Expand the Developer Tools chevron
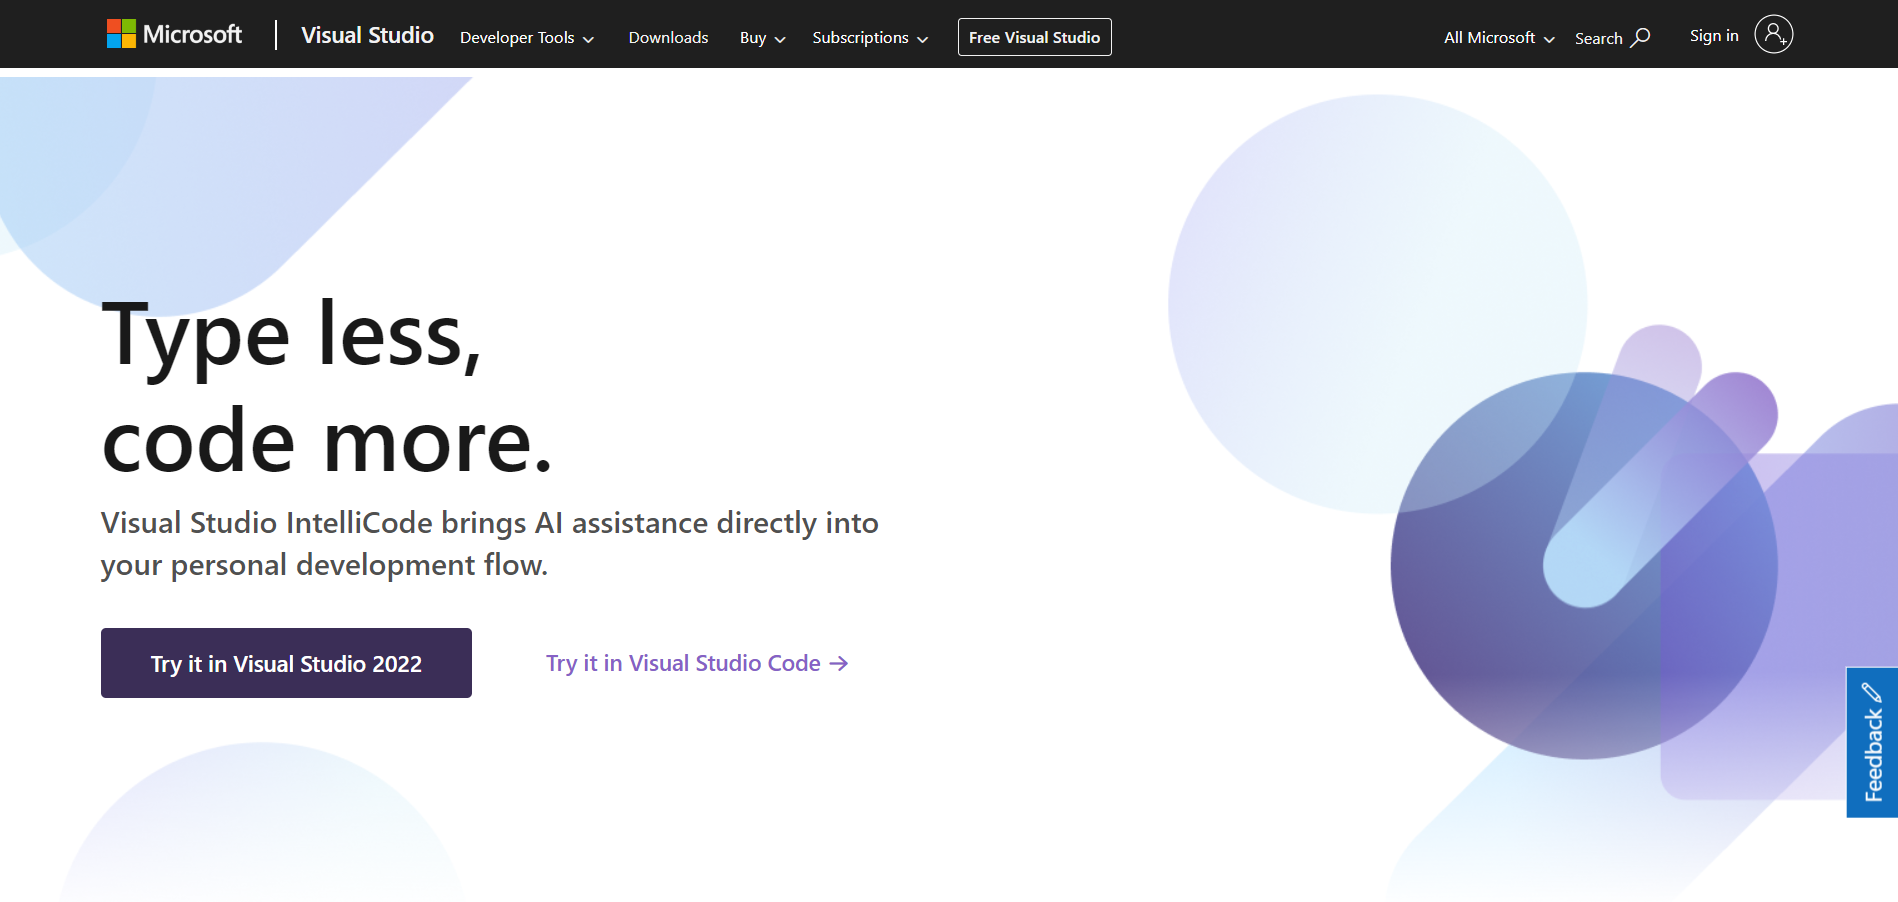Viewport: 1898px width, 902px height. [x=589, y=39]
